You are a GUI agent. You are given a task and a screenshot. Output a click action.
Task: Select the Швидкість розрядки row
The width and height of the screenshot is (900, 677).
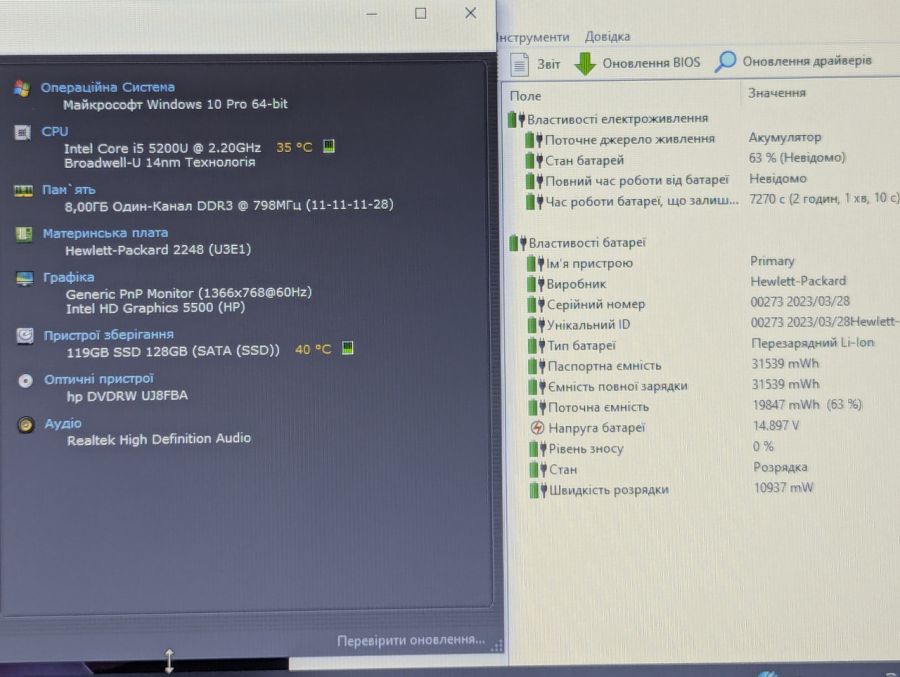(714, 490)
